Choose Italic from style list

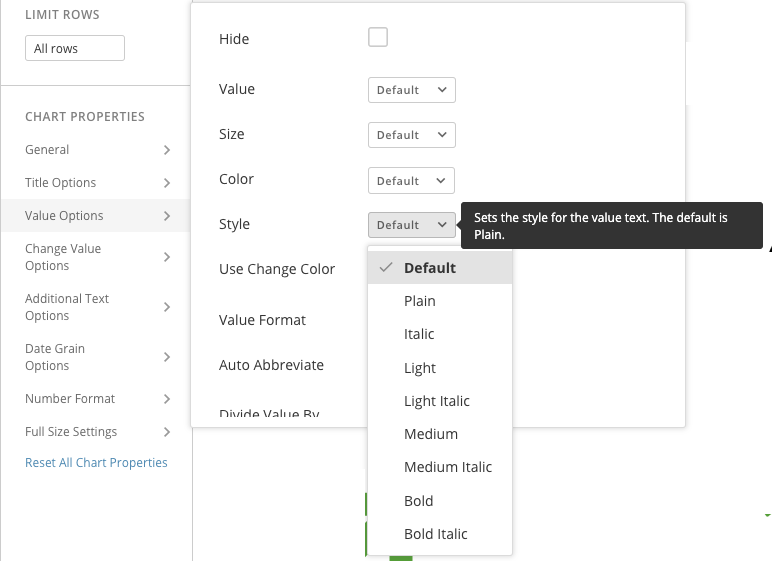pos(419,334)
